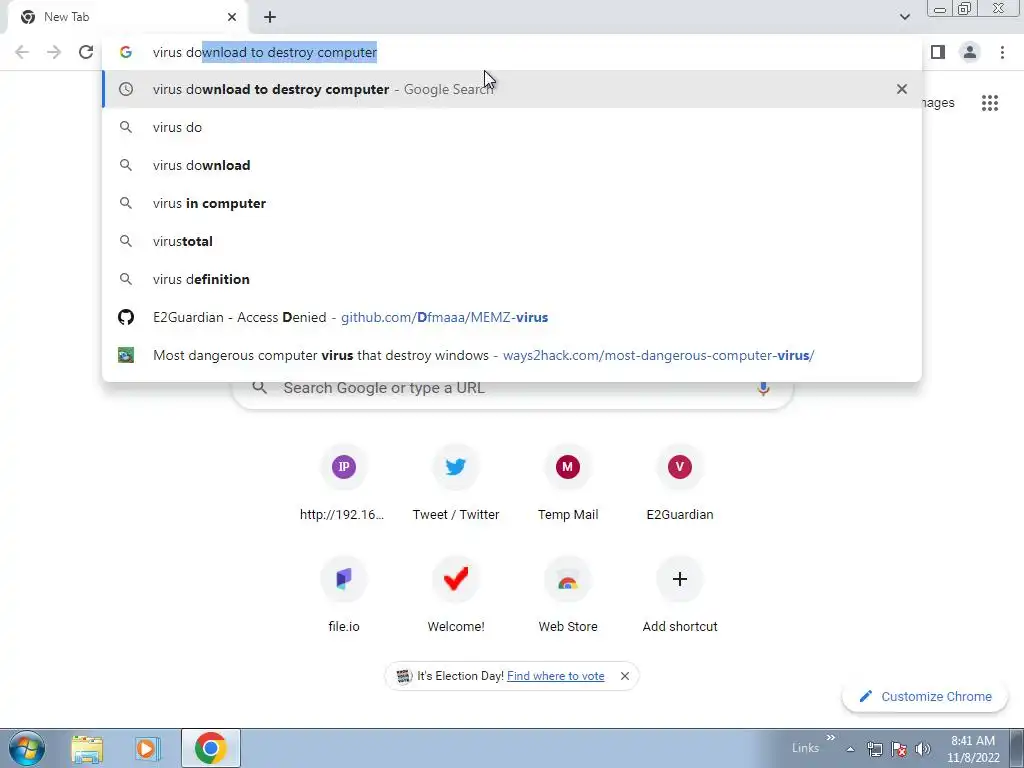Click the Show desktop strip

tap(1017, 748)
